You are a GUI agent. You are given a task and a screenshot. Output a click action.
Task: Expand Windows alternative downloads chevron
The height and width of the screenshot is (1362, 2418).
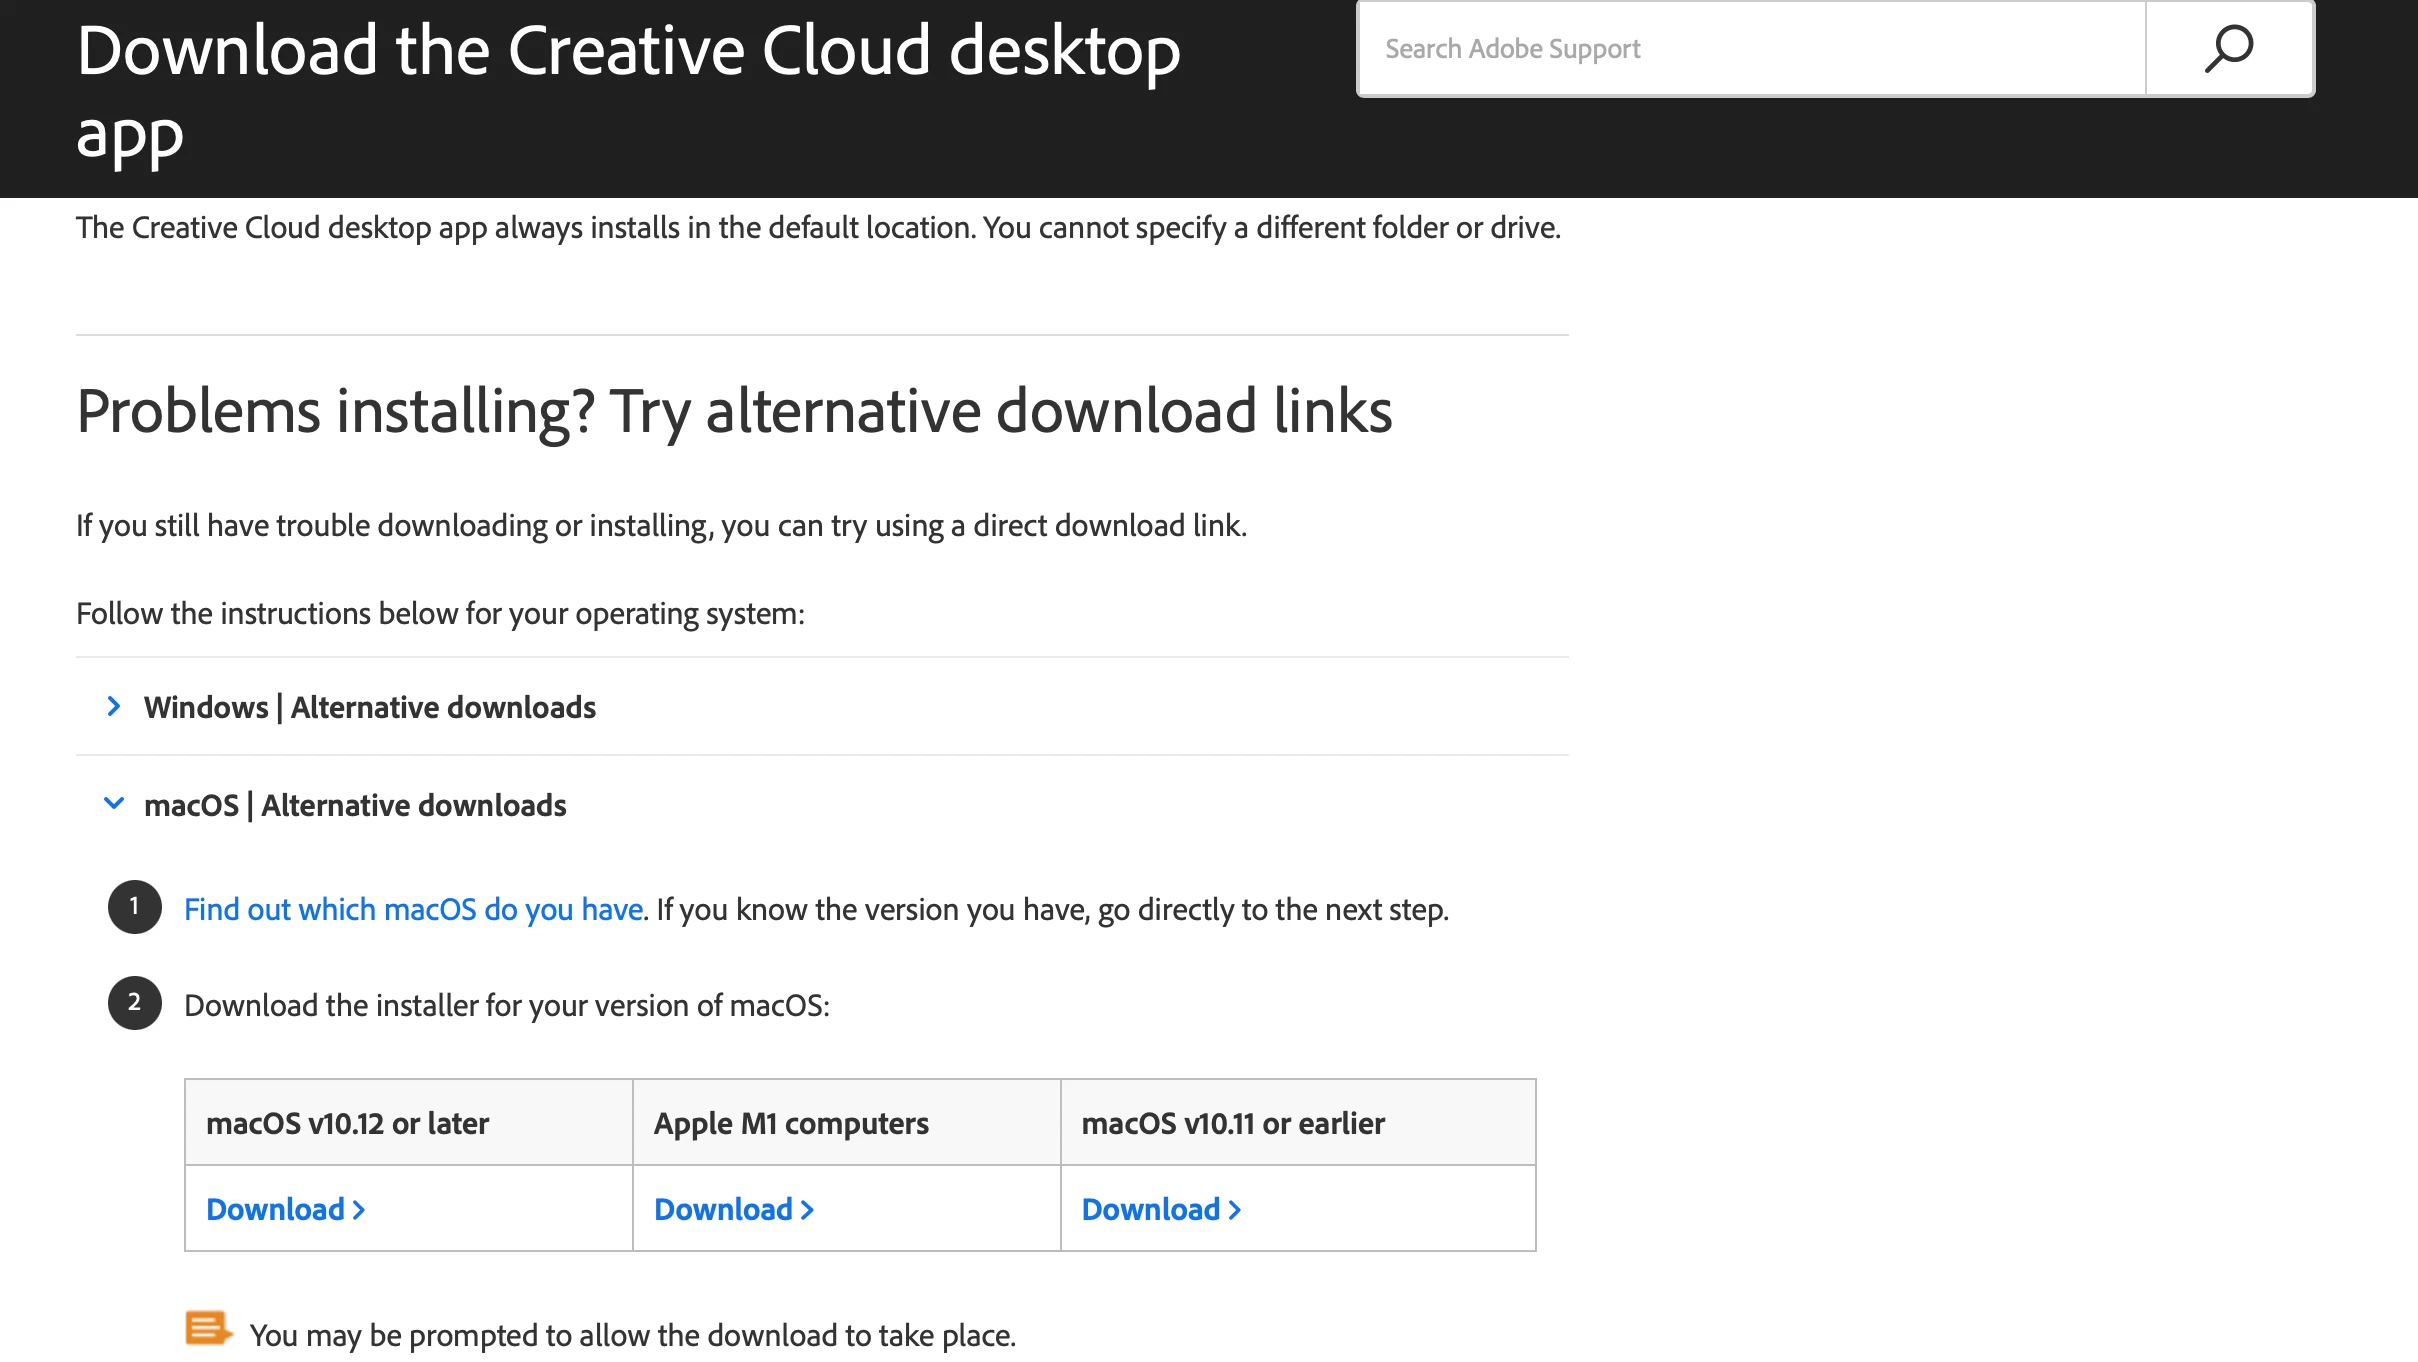pyautogui.click(x=114, y=707)
